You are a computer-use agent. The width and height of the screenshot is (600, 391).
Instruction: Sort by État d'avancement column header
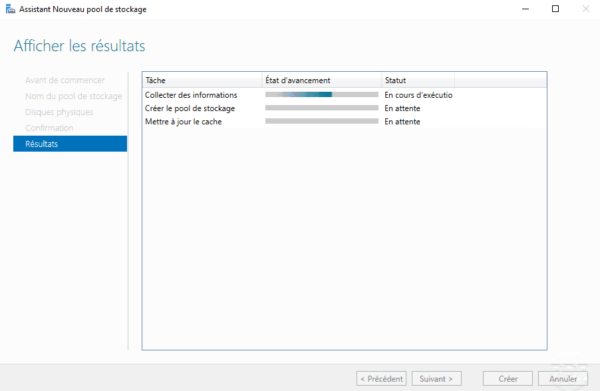pyautogui.click(x=322, y=80)
